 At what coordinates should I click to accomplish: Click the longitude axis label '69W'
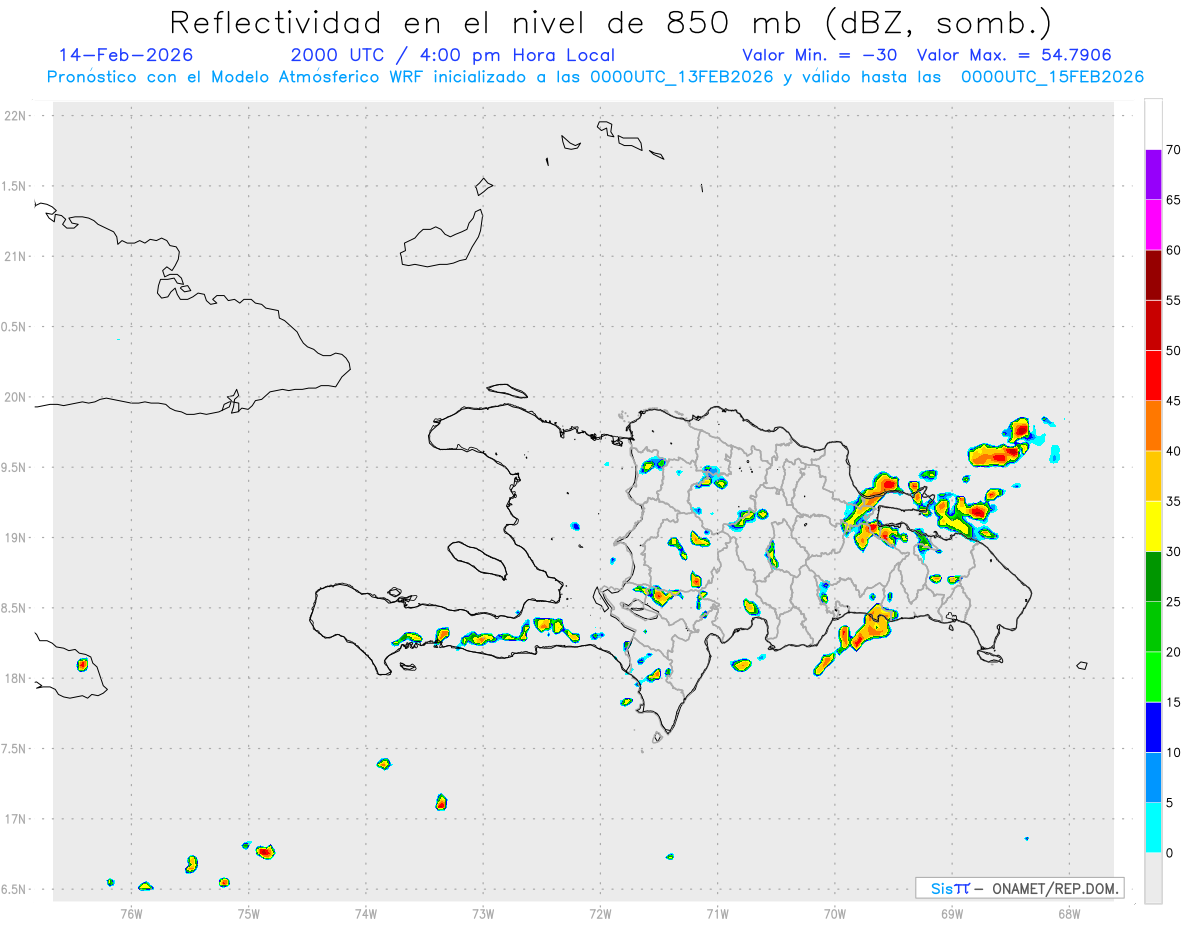point(952,913)
